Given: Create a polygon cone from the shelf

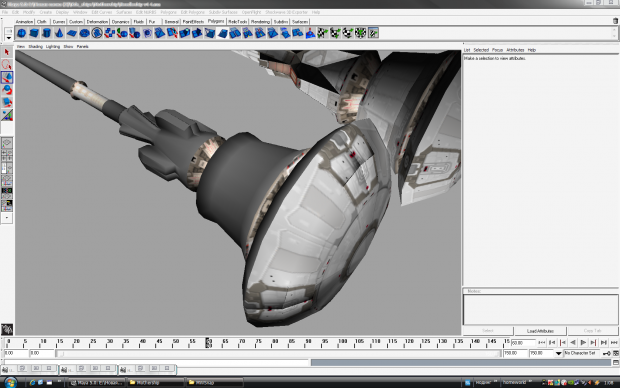Looking at the screenshot, I should (59, 33).
